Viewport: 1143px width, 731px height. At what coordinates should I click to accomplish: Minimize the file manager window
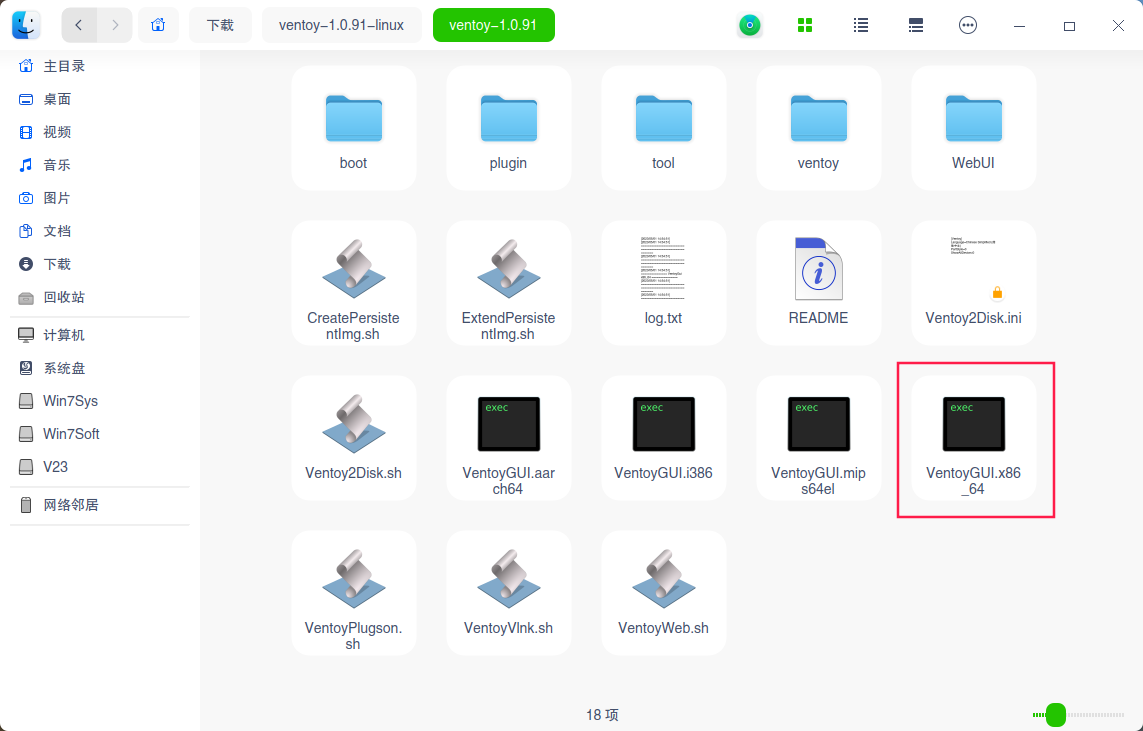1020,26
